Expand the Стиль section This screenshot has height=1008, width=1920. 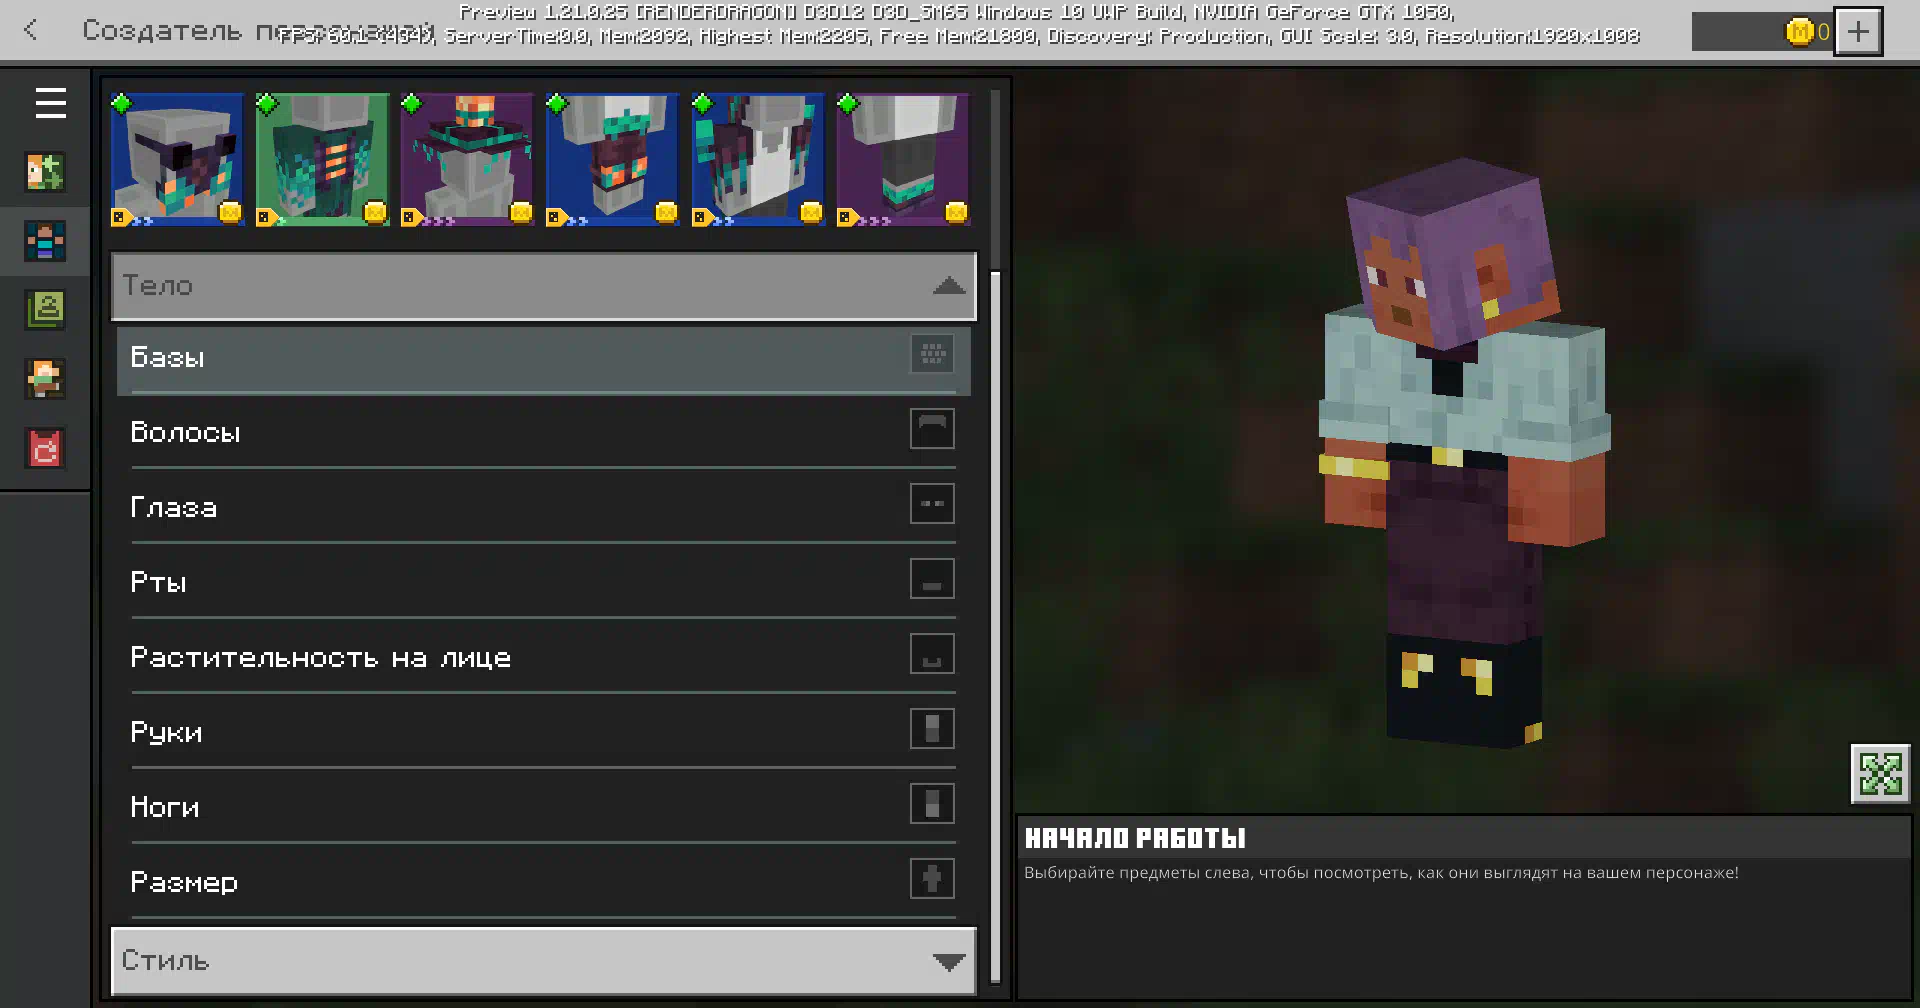tap(543, 961)
